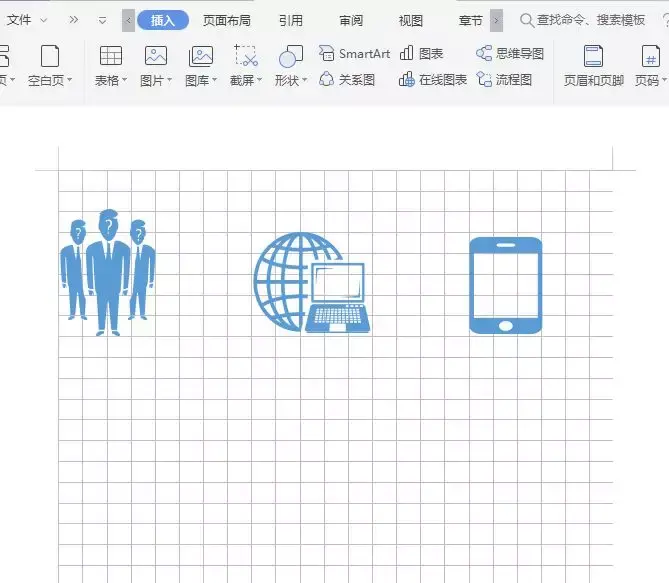
Task: Select the three businessmen image
Action: (108, 272)
